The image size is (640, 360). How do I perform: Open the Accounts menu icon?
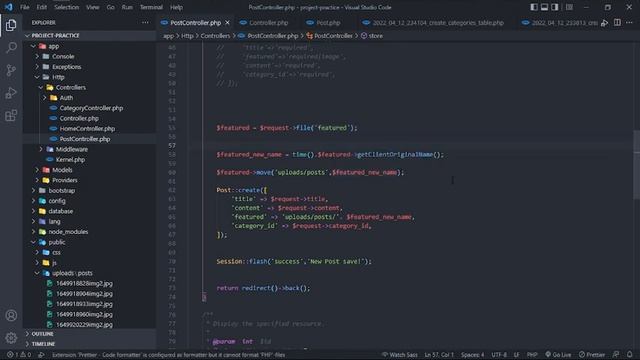point(11,316)
